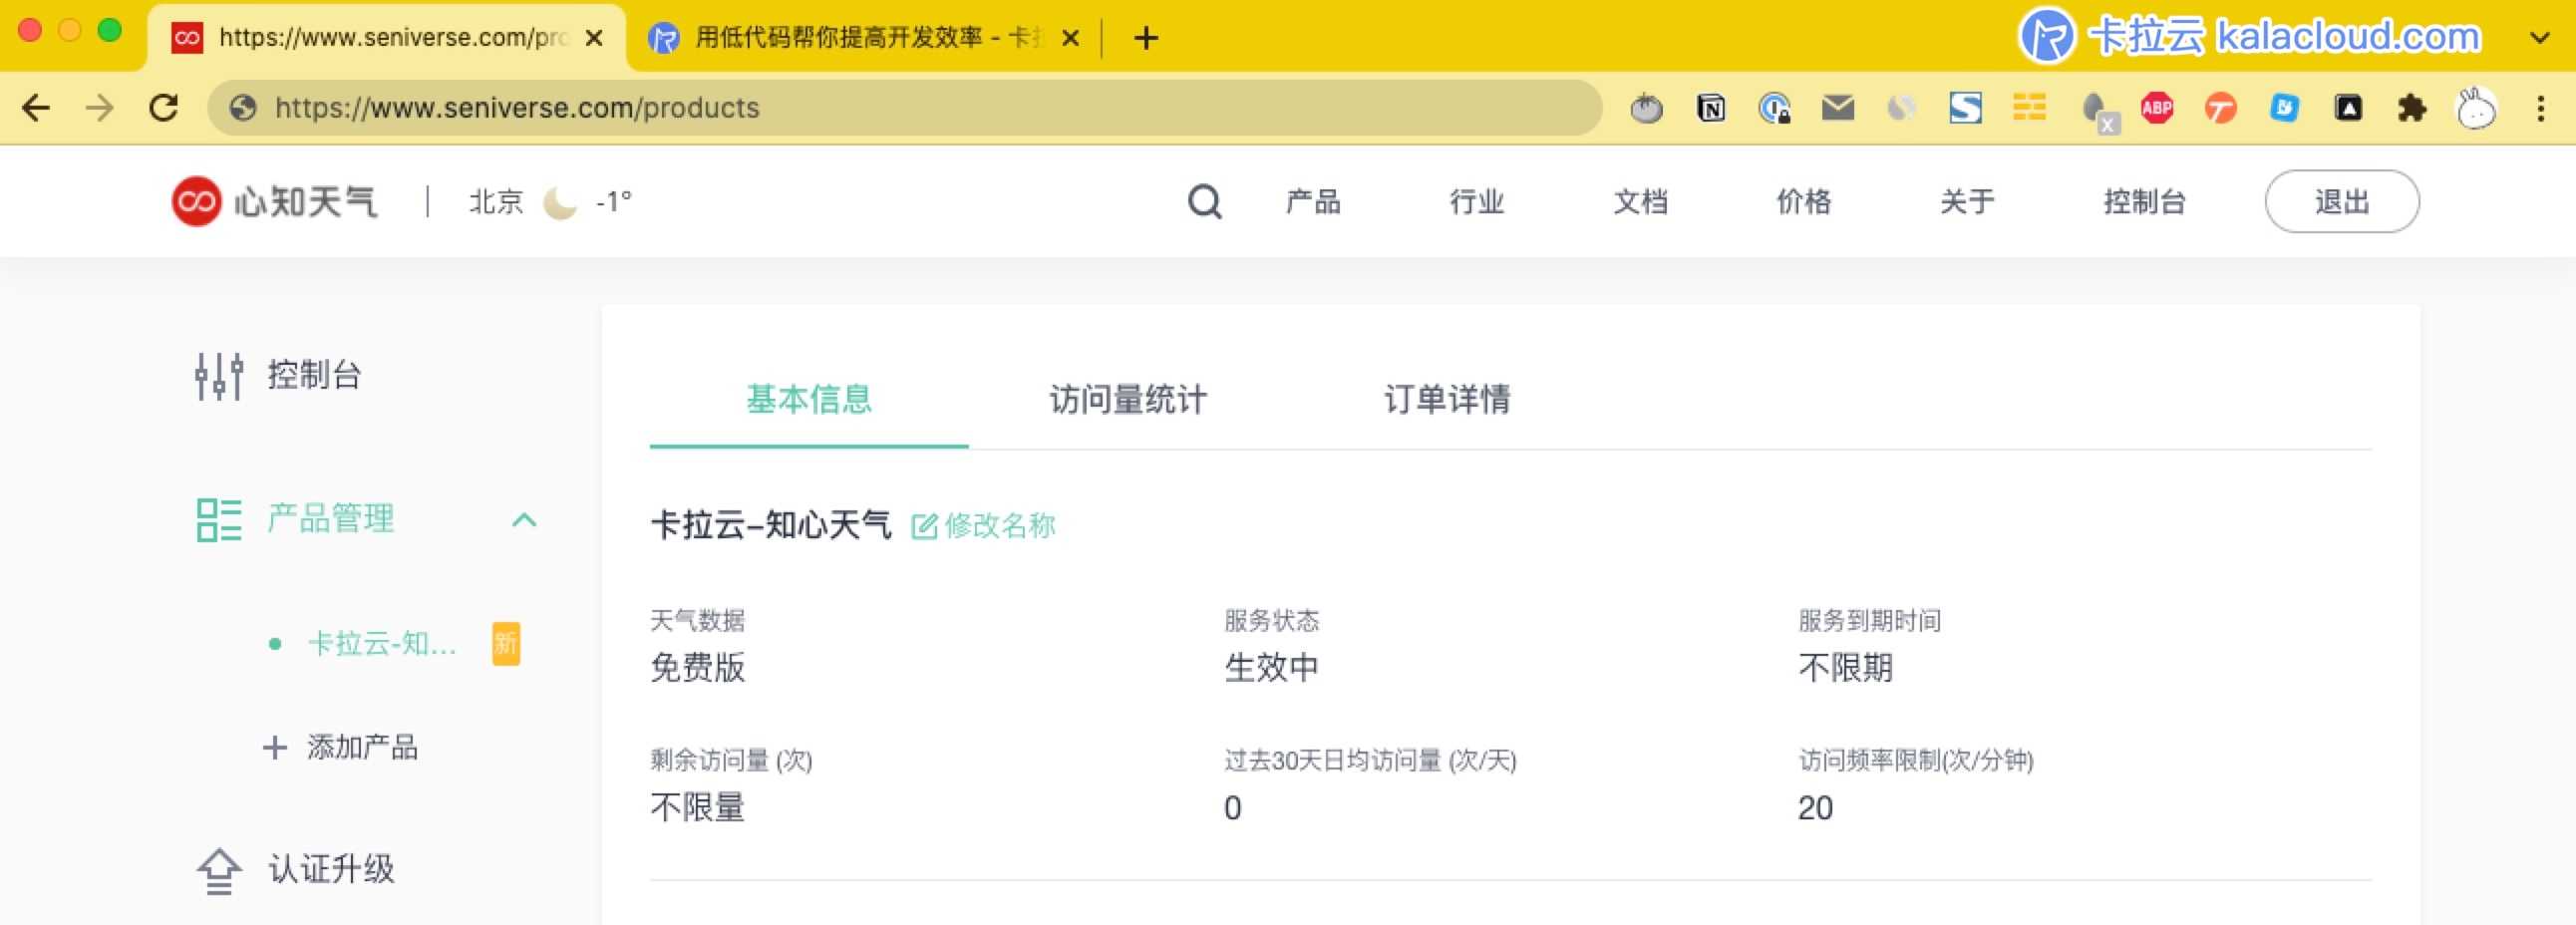Click the 北京 city label

point(496,202)
